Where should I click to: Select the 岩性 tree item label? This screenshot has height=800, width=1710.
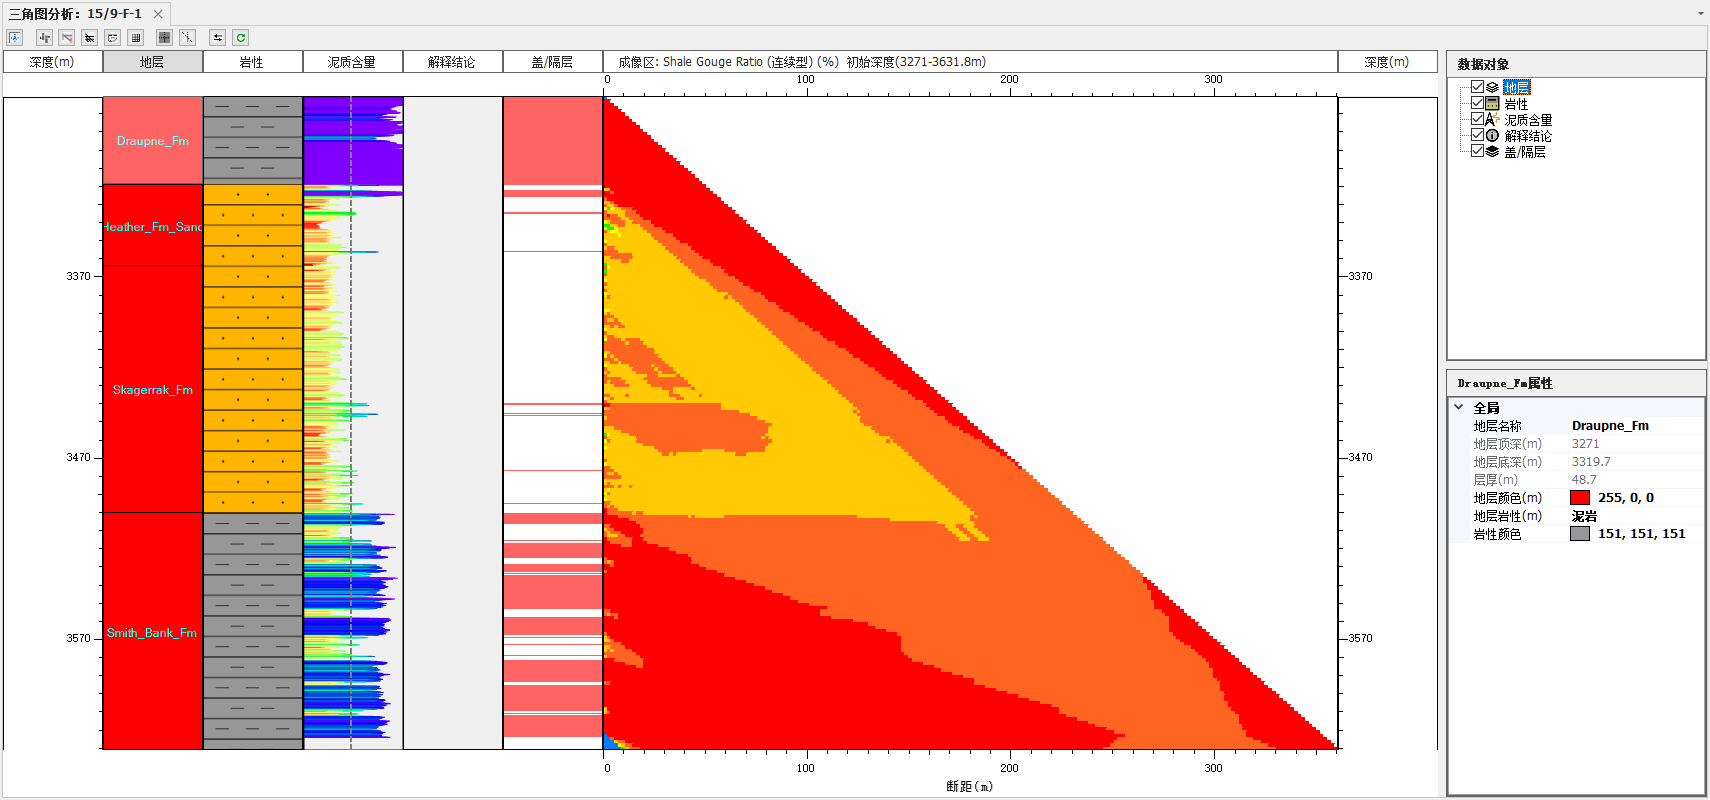tap(1516, 103)
